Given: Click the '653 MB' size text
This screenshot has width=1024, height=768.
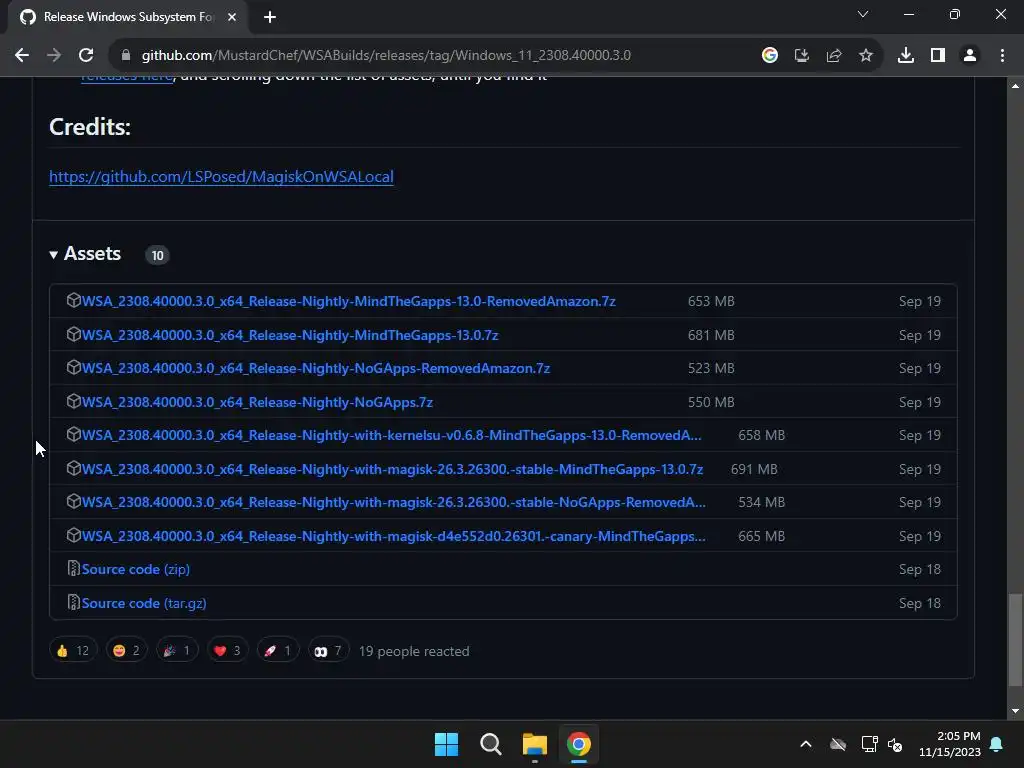Looking at the screenshot, I should tap(711, 301).
